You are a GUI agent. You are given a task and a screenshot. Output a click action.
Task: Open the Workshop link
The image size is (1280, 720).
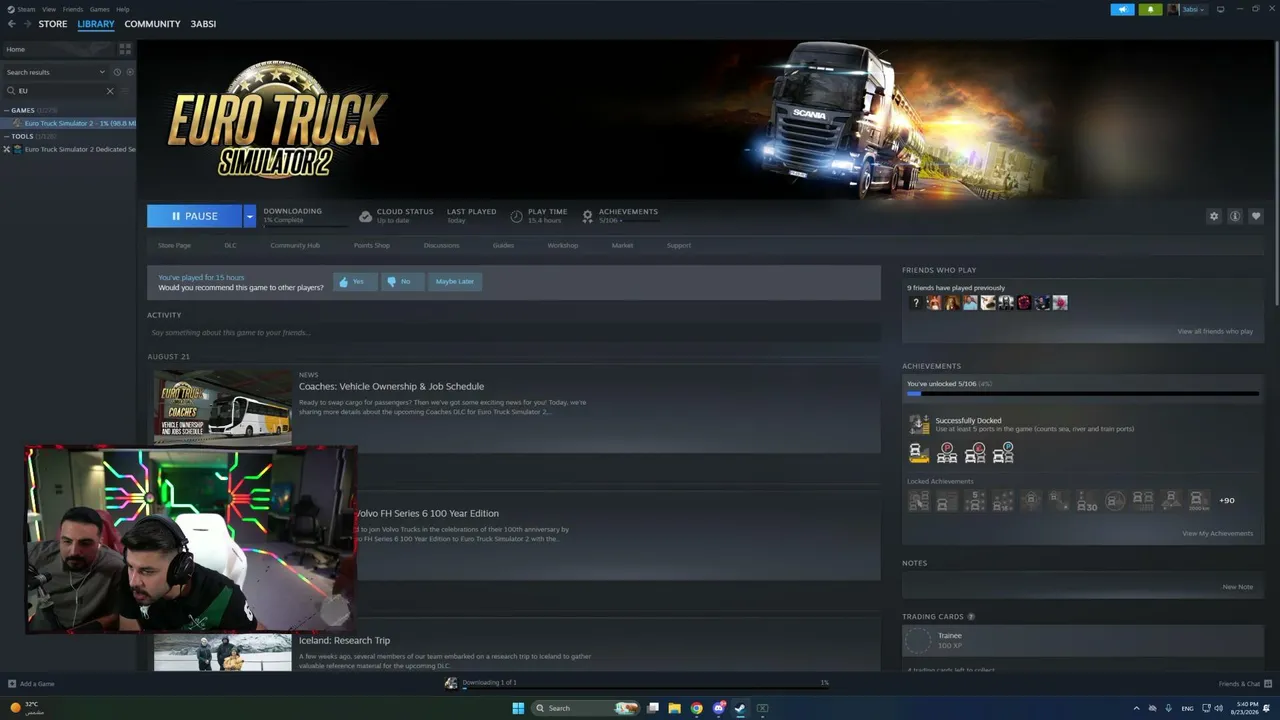(562, 245)
